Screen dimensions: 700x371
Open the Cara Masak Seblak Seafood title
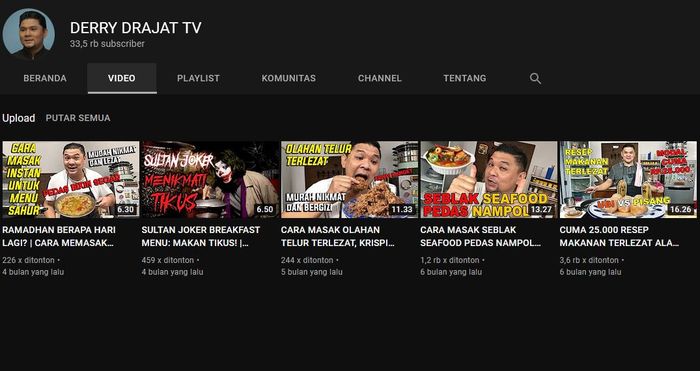click(481, 237)
